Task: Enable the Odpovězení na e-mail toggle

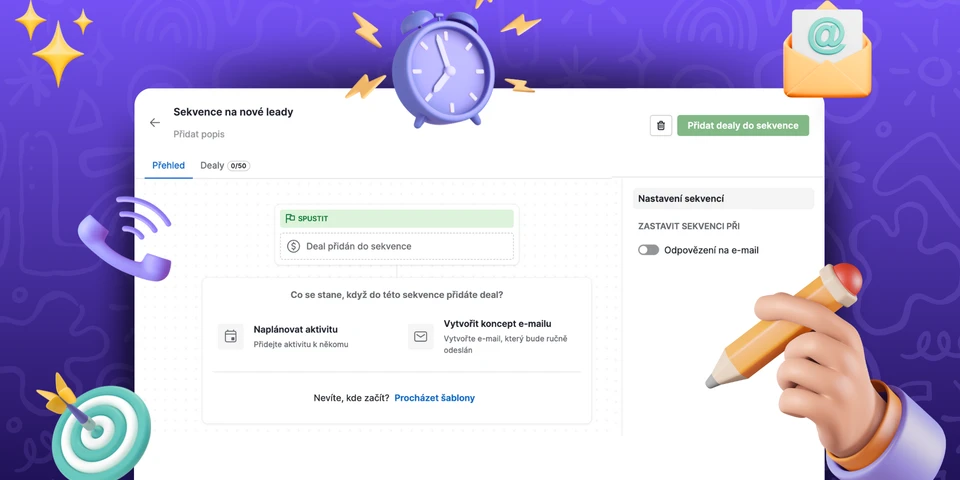Action: pos(649,250)
